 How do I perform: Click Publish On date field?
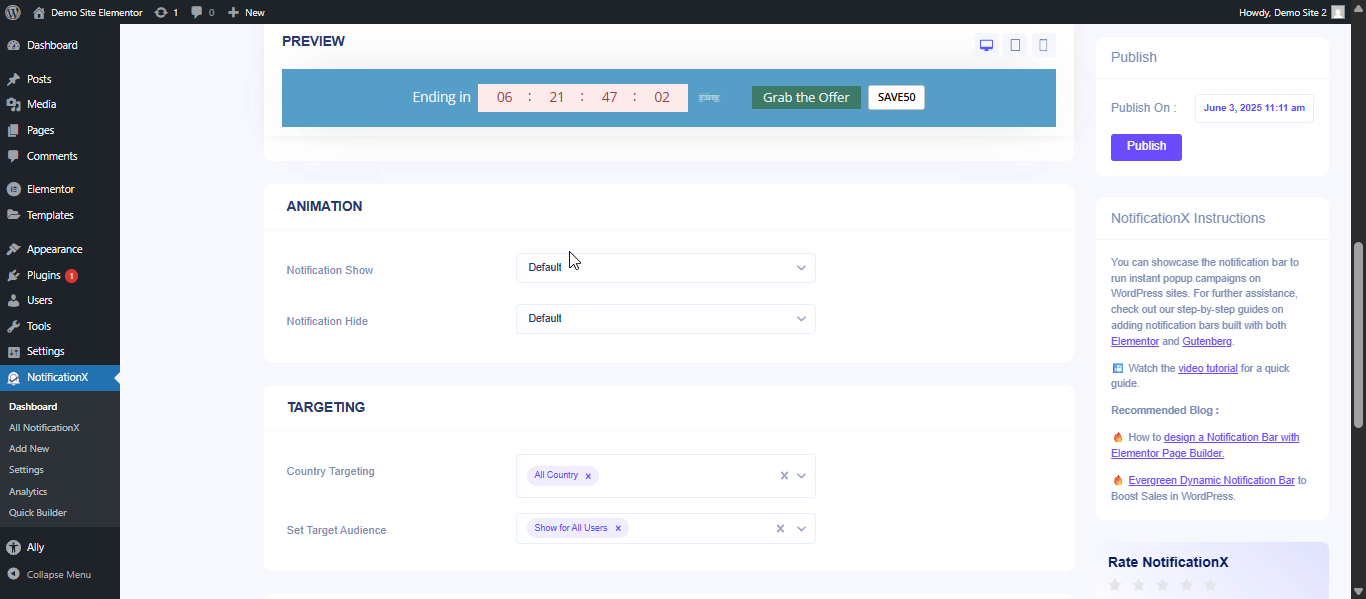[1254, 108]
